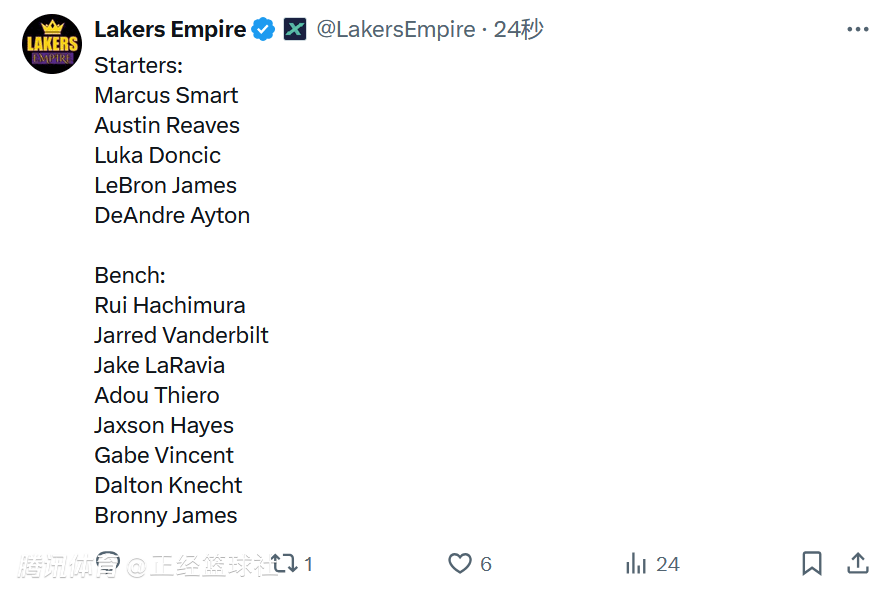Bookmark this Lakers Empire post
Screen dimensions: 891x594
pyautogui.click(x=812, y=564)
